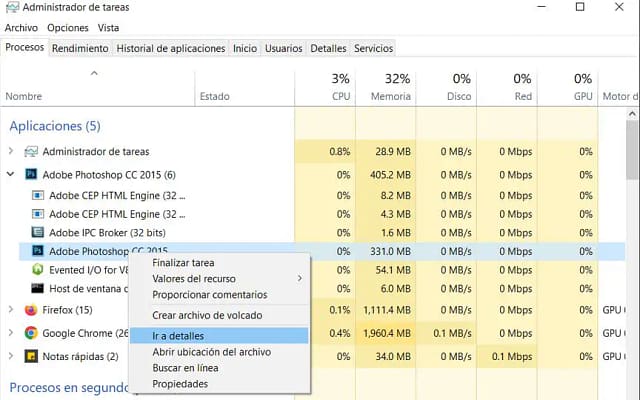This screenshot has height=400, width=640.
Task: Expand the Notas rápidas (2) group
Action: pos(11,356)
